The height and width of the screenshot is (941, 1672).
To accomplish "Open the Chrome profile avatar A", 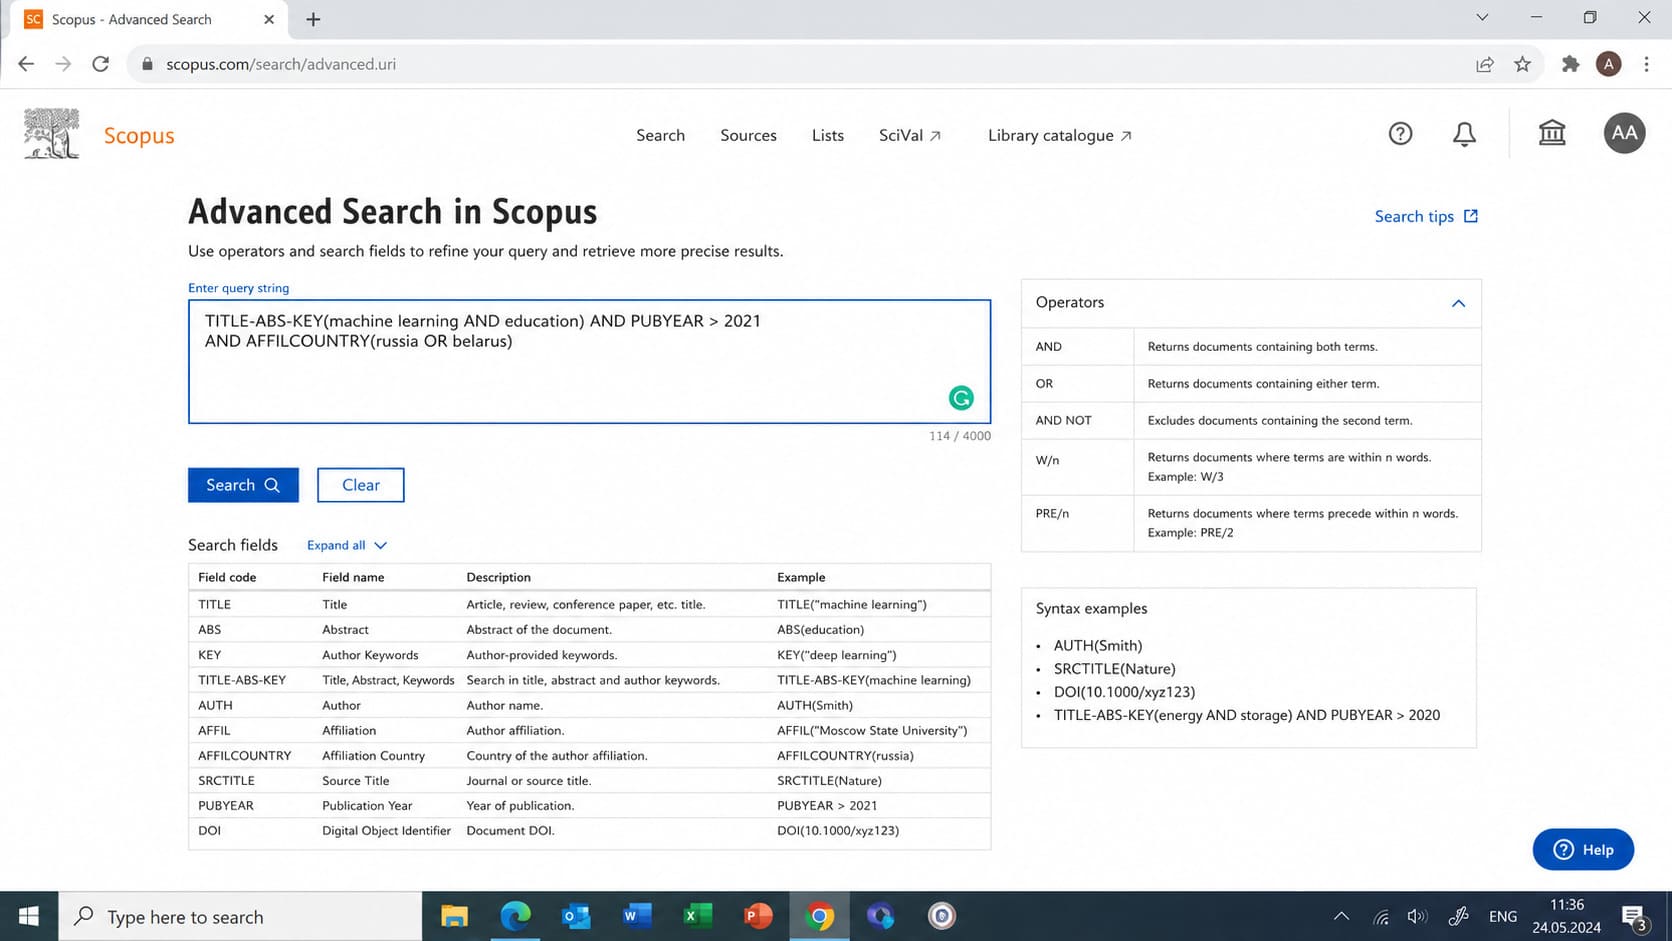I will (1608, 64).
